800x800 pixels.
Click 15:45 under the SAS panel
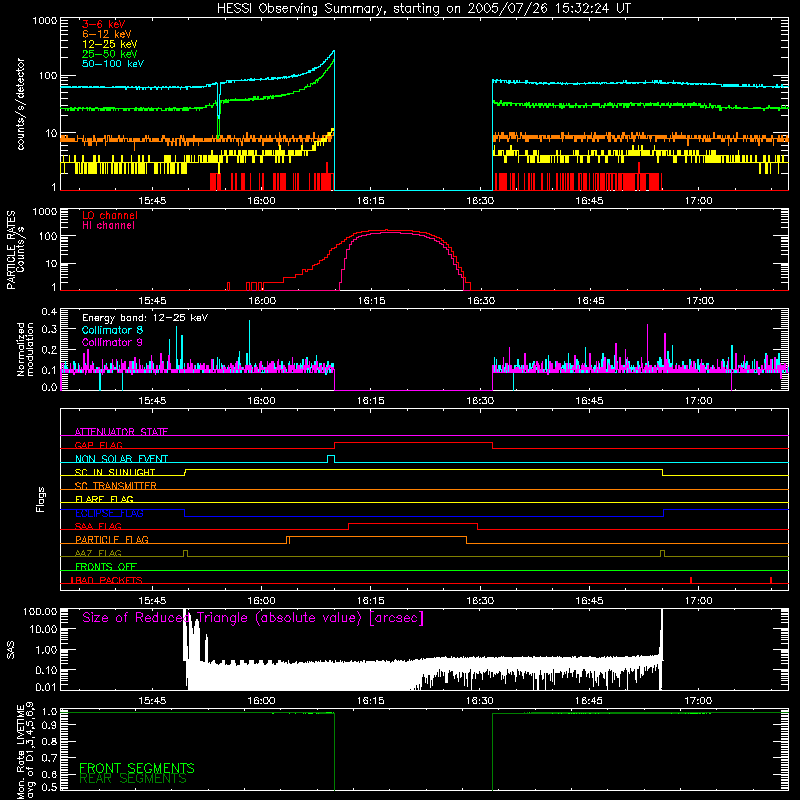point(152,701)
